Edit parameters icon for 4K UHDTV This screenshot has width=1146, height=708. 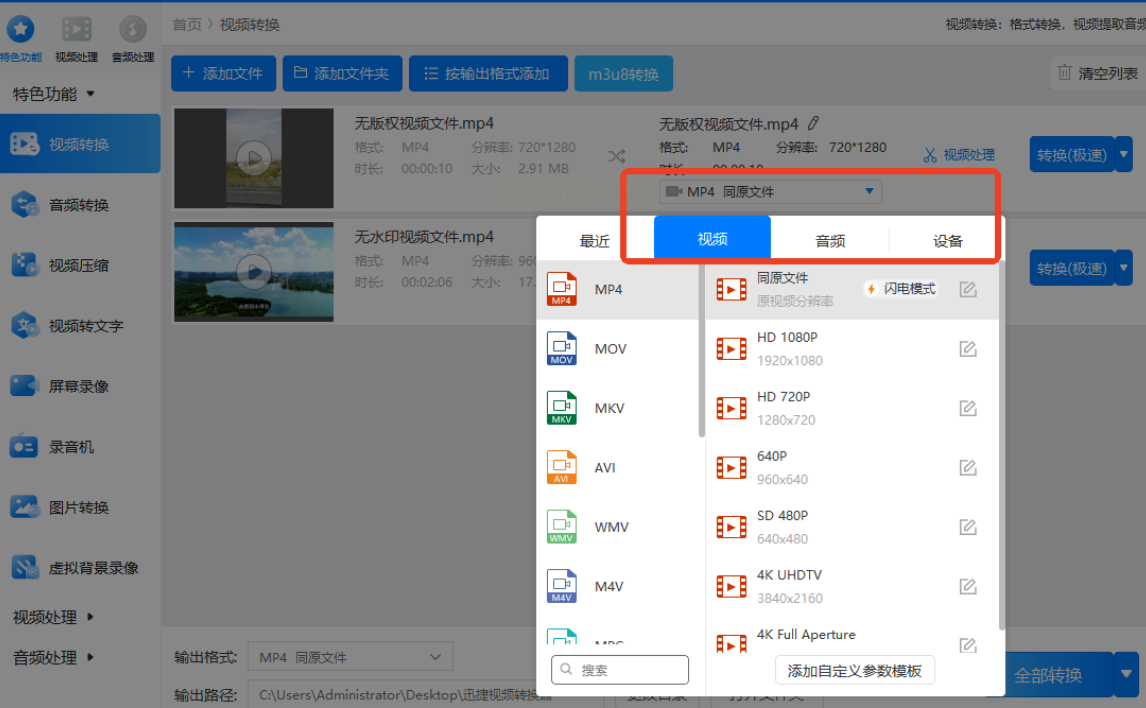[x=968, y=586]
